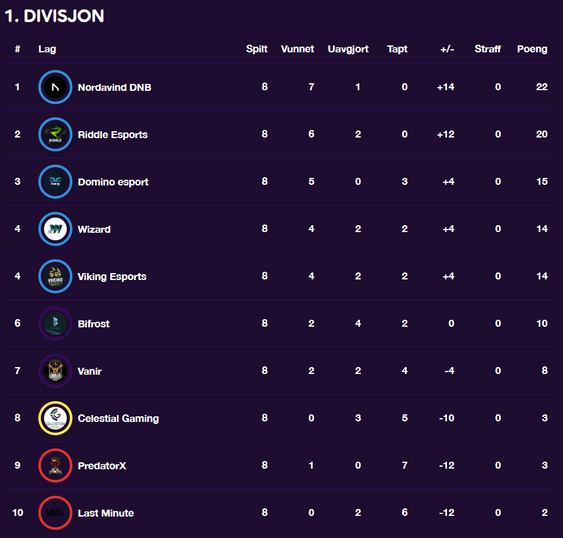
Task: Open the PredatorX team logo
Action: click(55, 465)
